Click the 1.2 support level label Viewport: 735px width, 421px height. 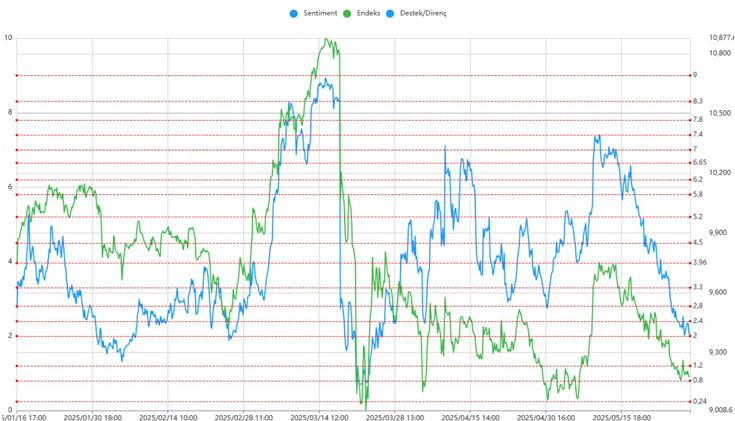point(697,366)
